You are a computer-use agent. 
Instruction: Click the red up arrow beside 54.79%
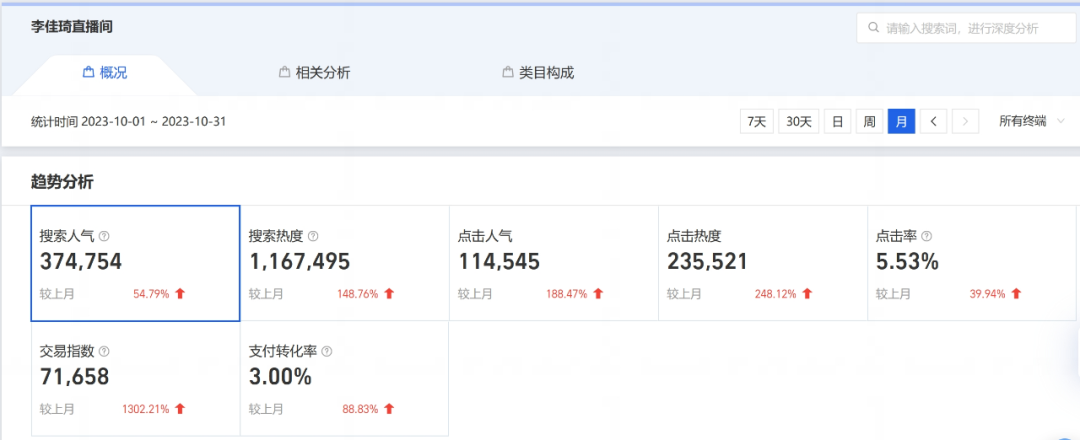(180, 293)
